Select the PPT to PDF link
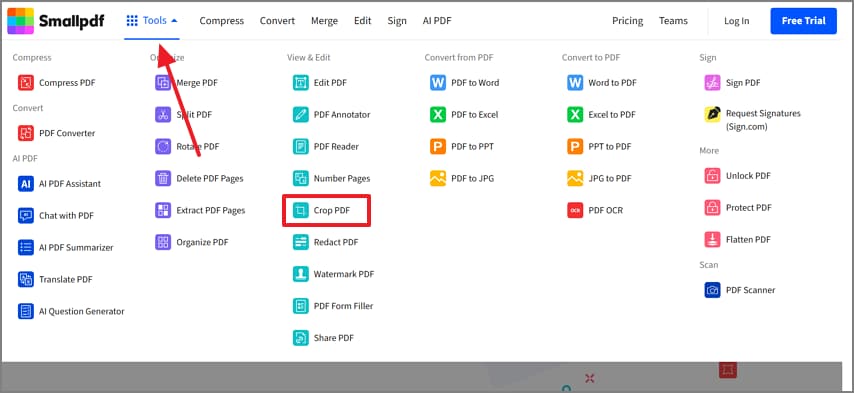854x393 pixels. point(609,146)
